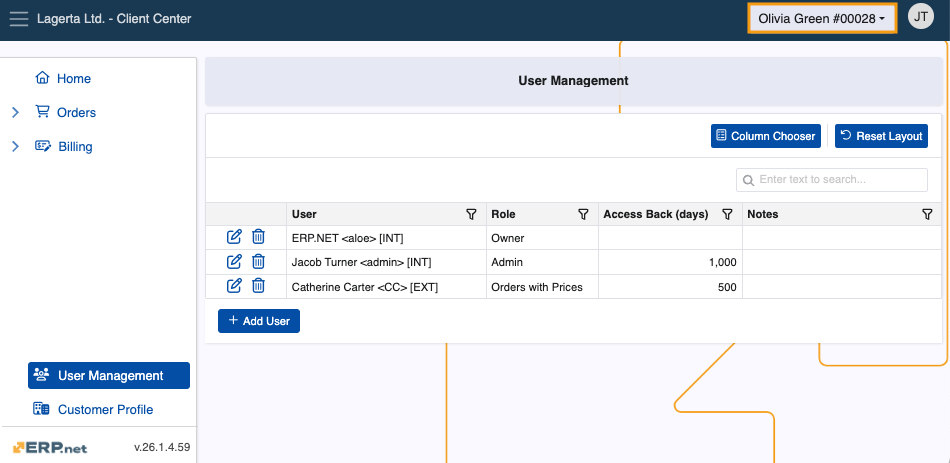Sort by the Role column header

pyautogui.click(x=503, y=215)
